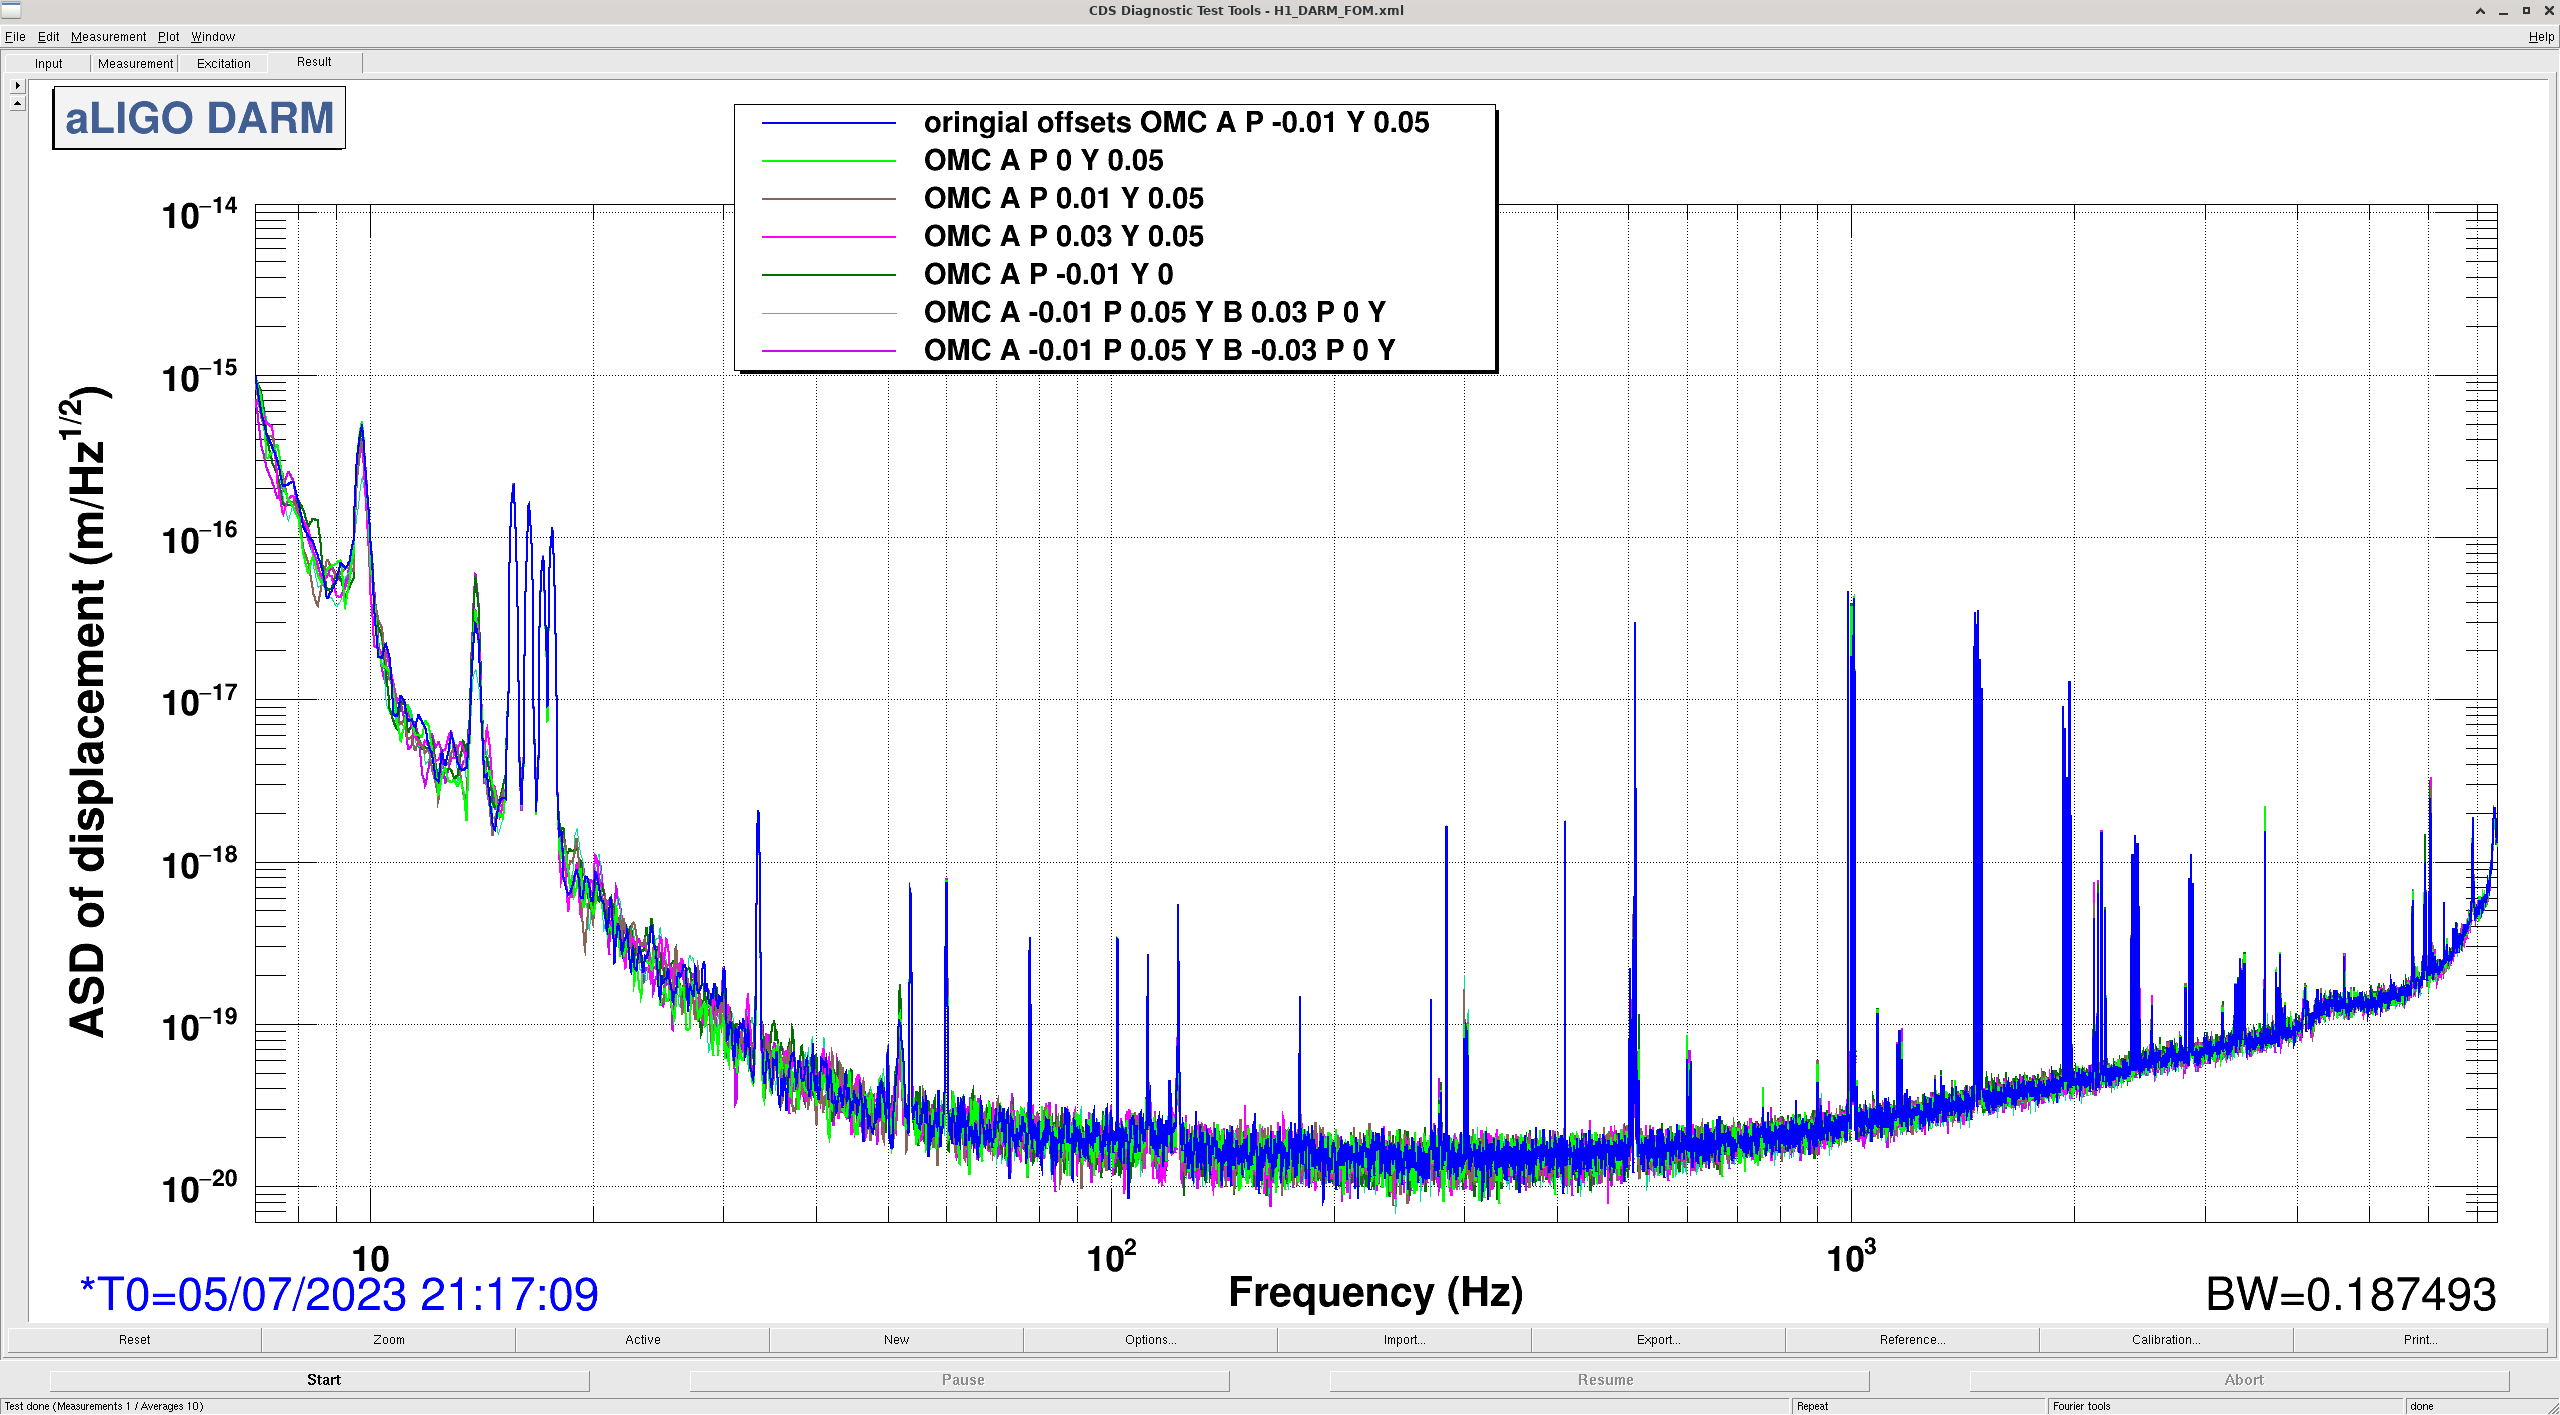Click the Reset plot button

[x=134, y=1340]
